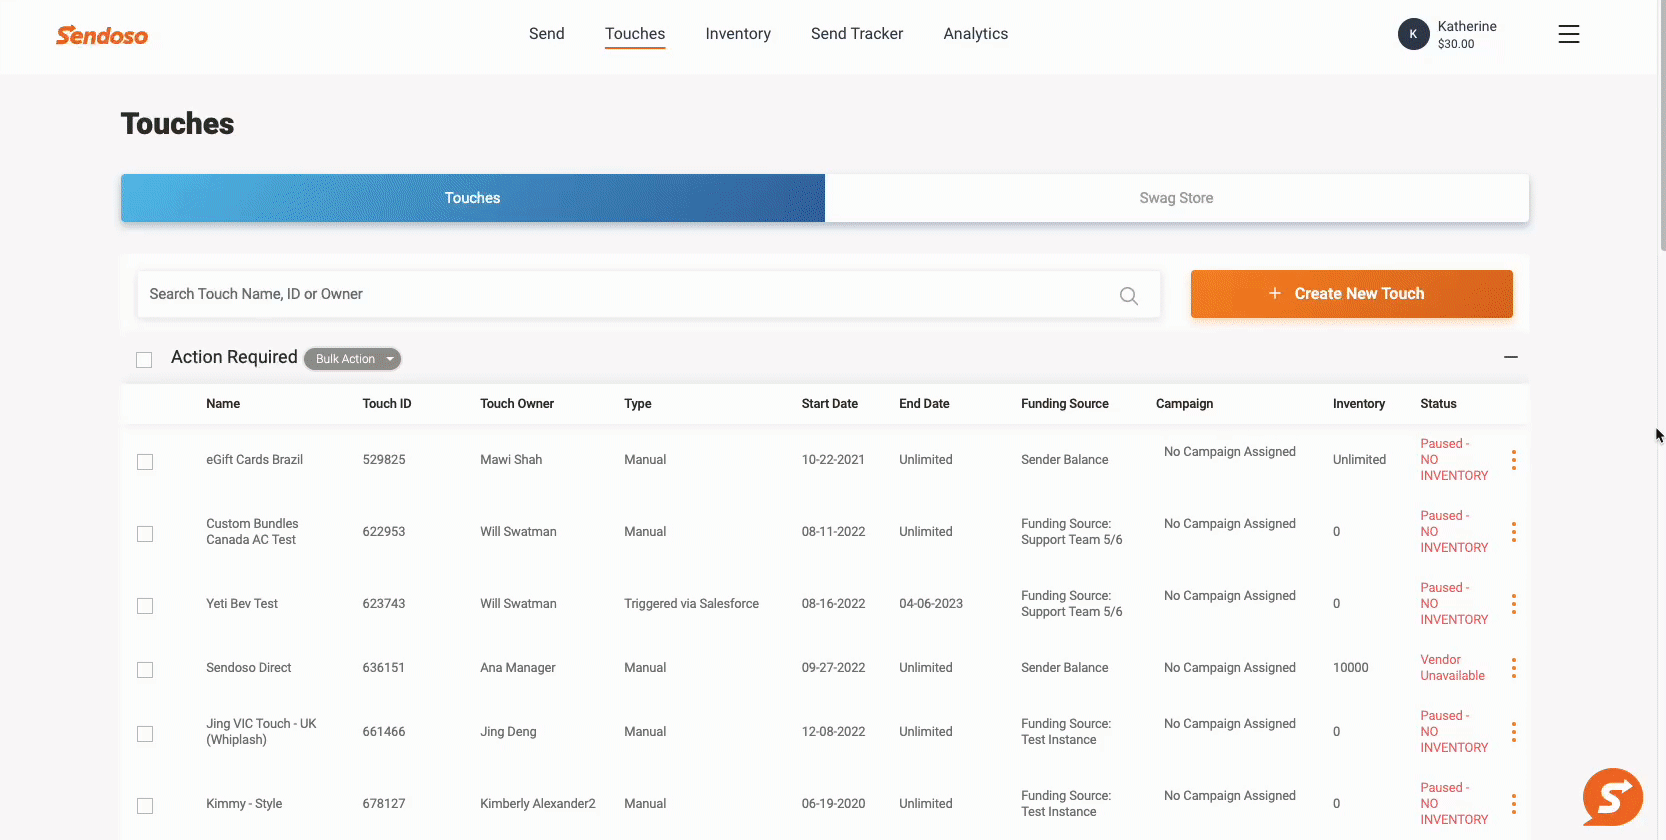Open Analytics in top navigation
1666x840 pixels.
point(976,34)
